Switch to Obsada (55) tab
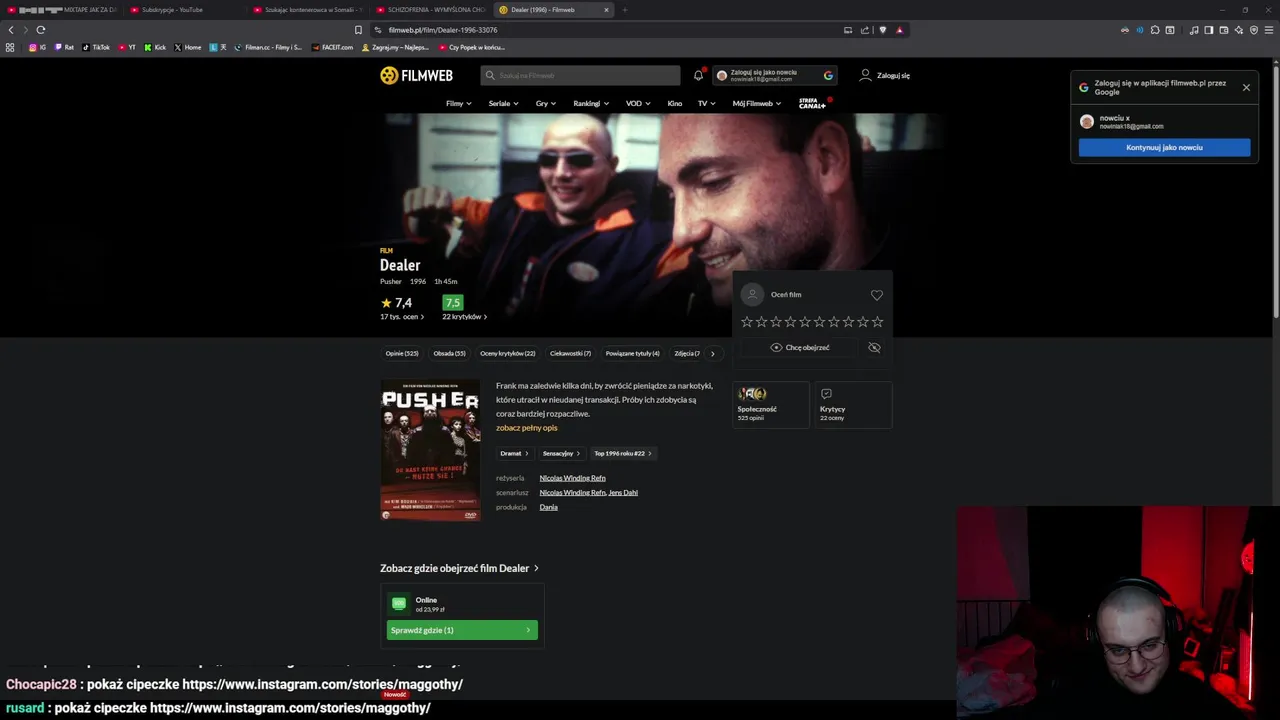 tap(449, 353)
